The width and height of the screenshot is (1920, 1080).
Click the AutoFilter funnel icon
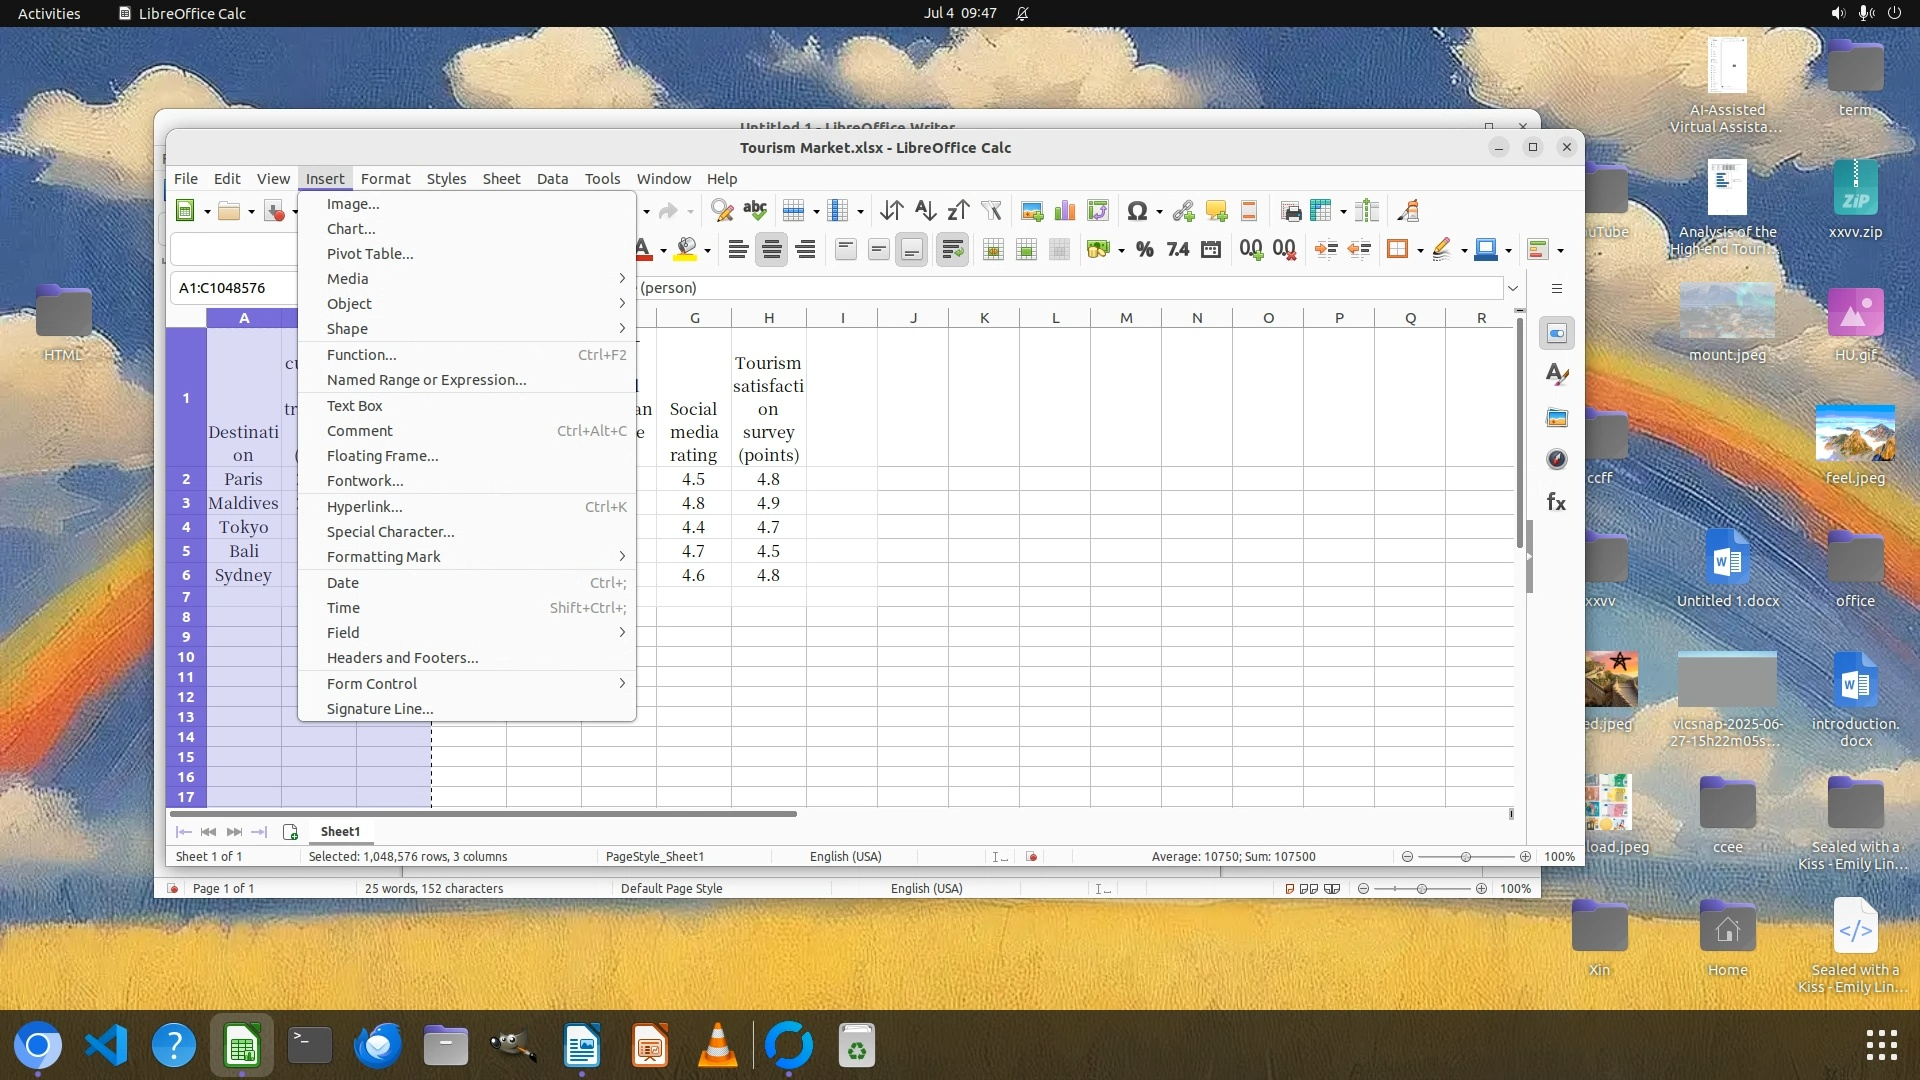[x=991, y=211]
